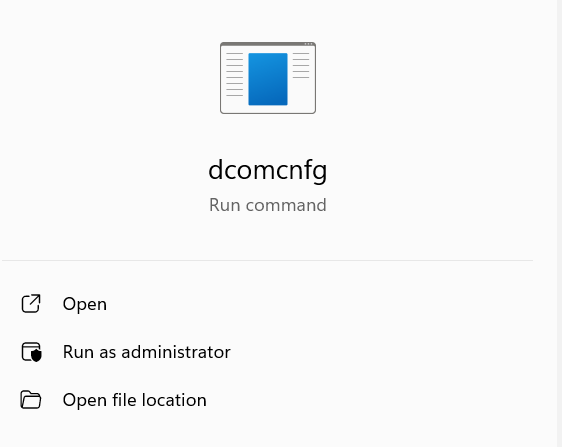This screenshot has height=447, width=562.
Task: Click the Run command subtitle
Action: 268,205
